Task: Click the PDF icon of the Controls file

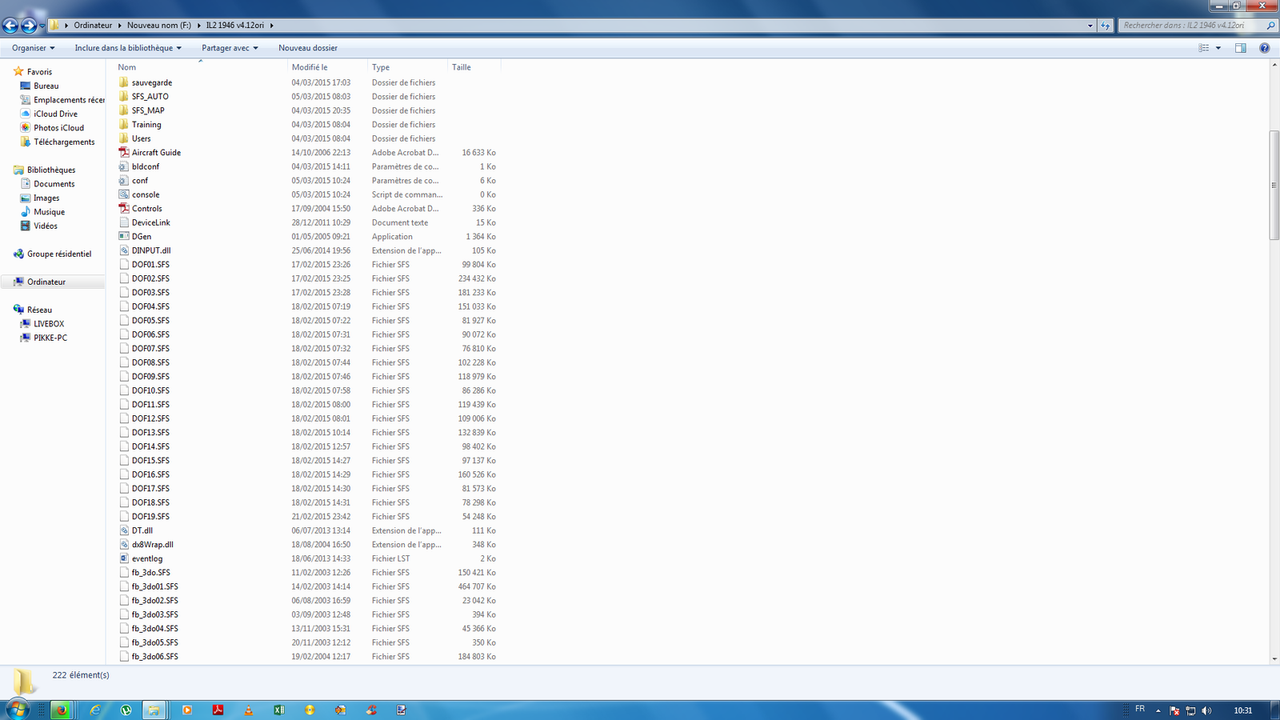Action: coord(124,209)
